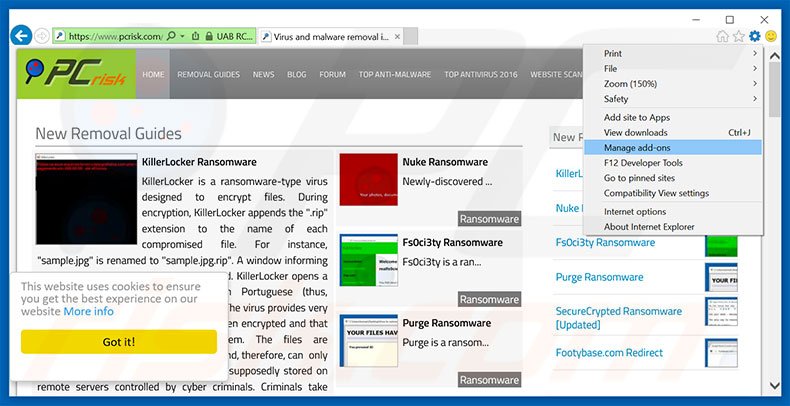Open the NEWS navigation item
The width and height of the screenshot is (790, 406).
pos(264,74)
